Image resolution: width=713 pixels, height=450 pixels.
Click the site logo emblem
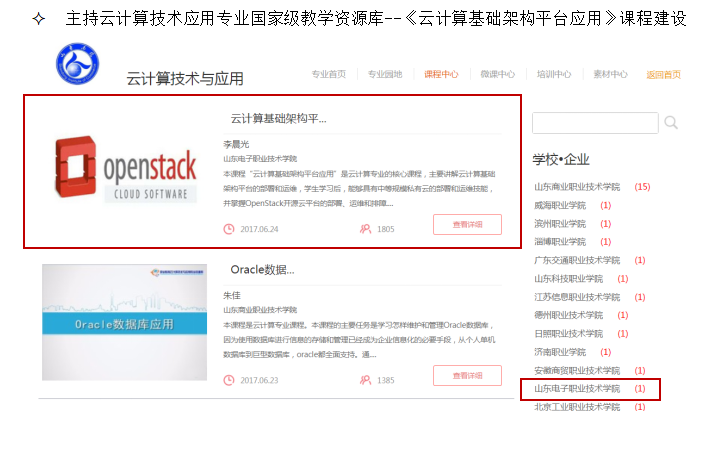click(77, 65)
